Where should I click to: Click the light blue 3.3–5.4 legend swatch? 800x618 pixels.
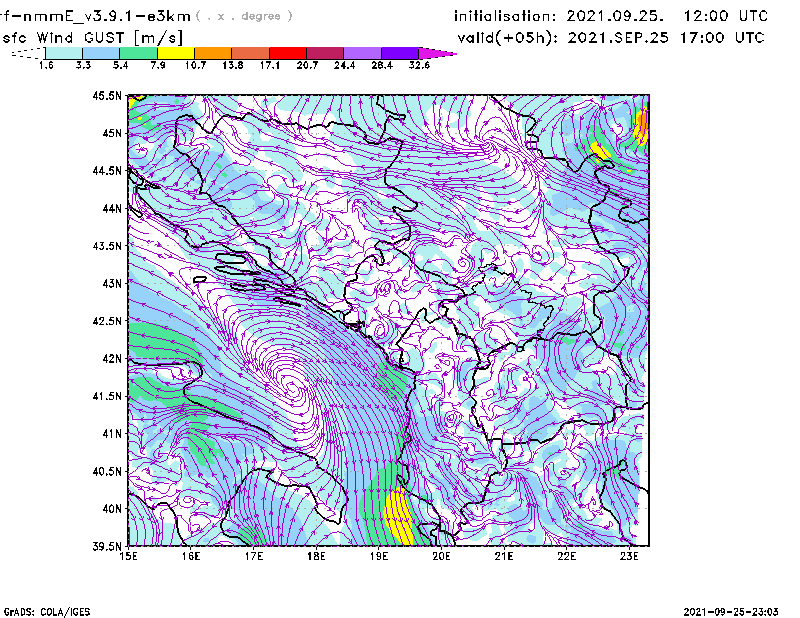[x=101, y=53]
